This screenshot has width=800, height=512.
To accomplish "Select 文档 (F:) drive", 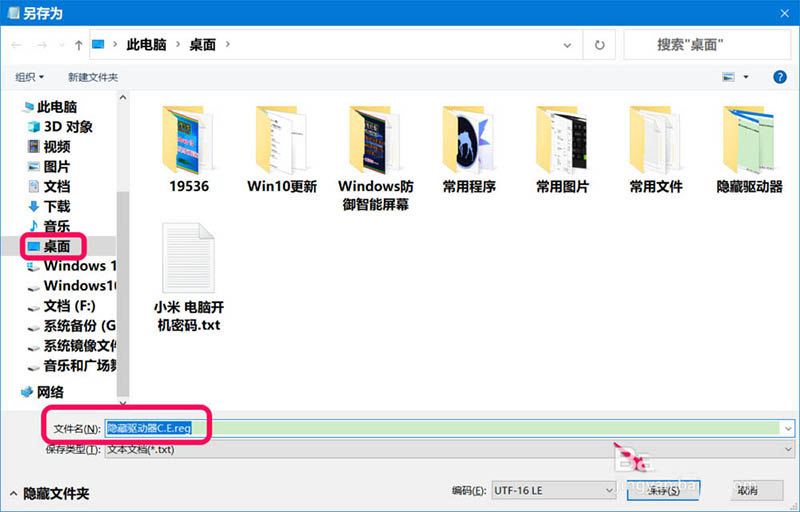I will tap(61, 306).
